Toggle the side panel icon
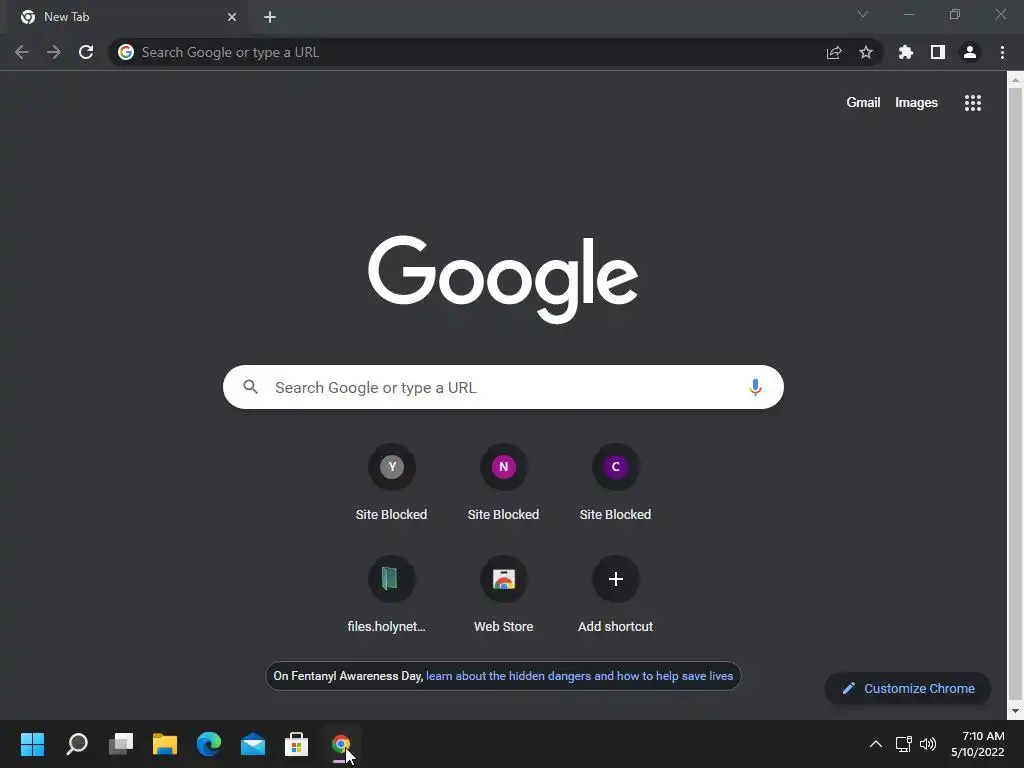1024x768 pixels. pos(938,52)
